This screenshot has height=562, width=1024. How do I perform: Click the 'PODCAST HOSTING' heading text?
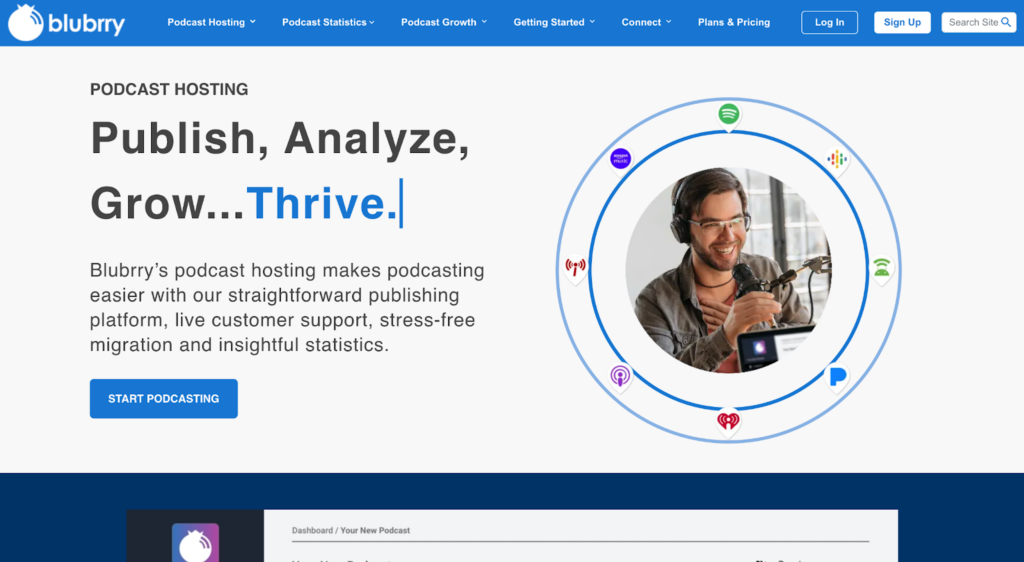pyautogui.click(x=169, y=89)
